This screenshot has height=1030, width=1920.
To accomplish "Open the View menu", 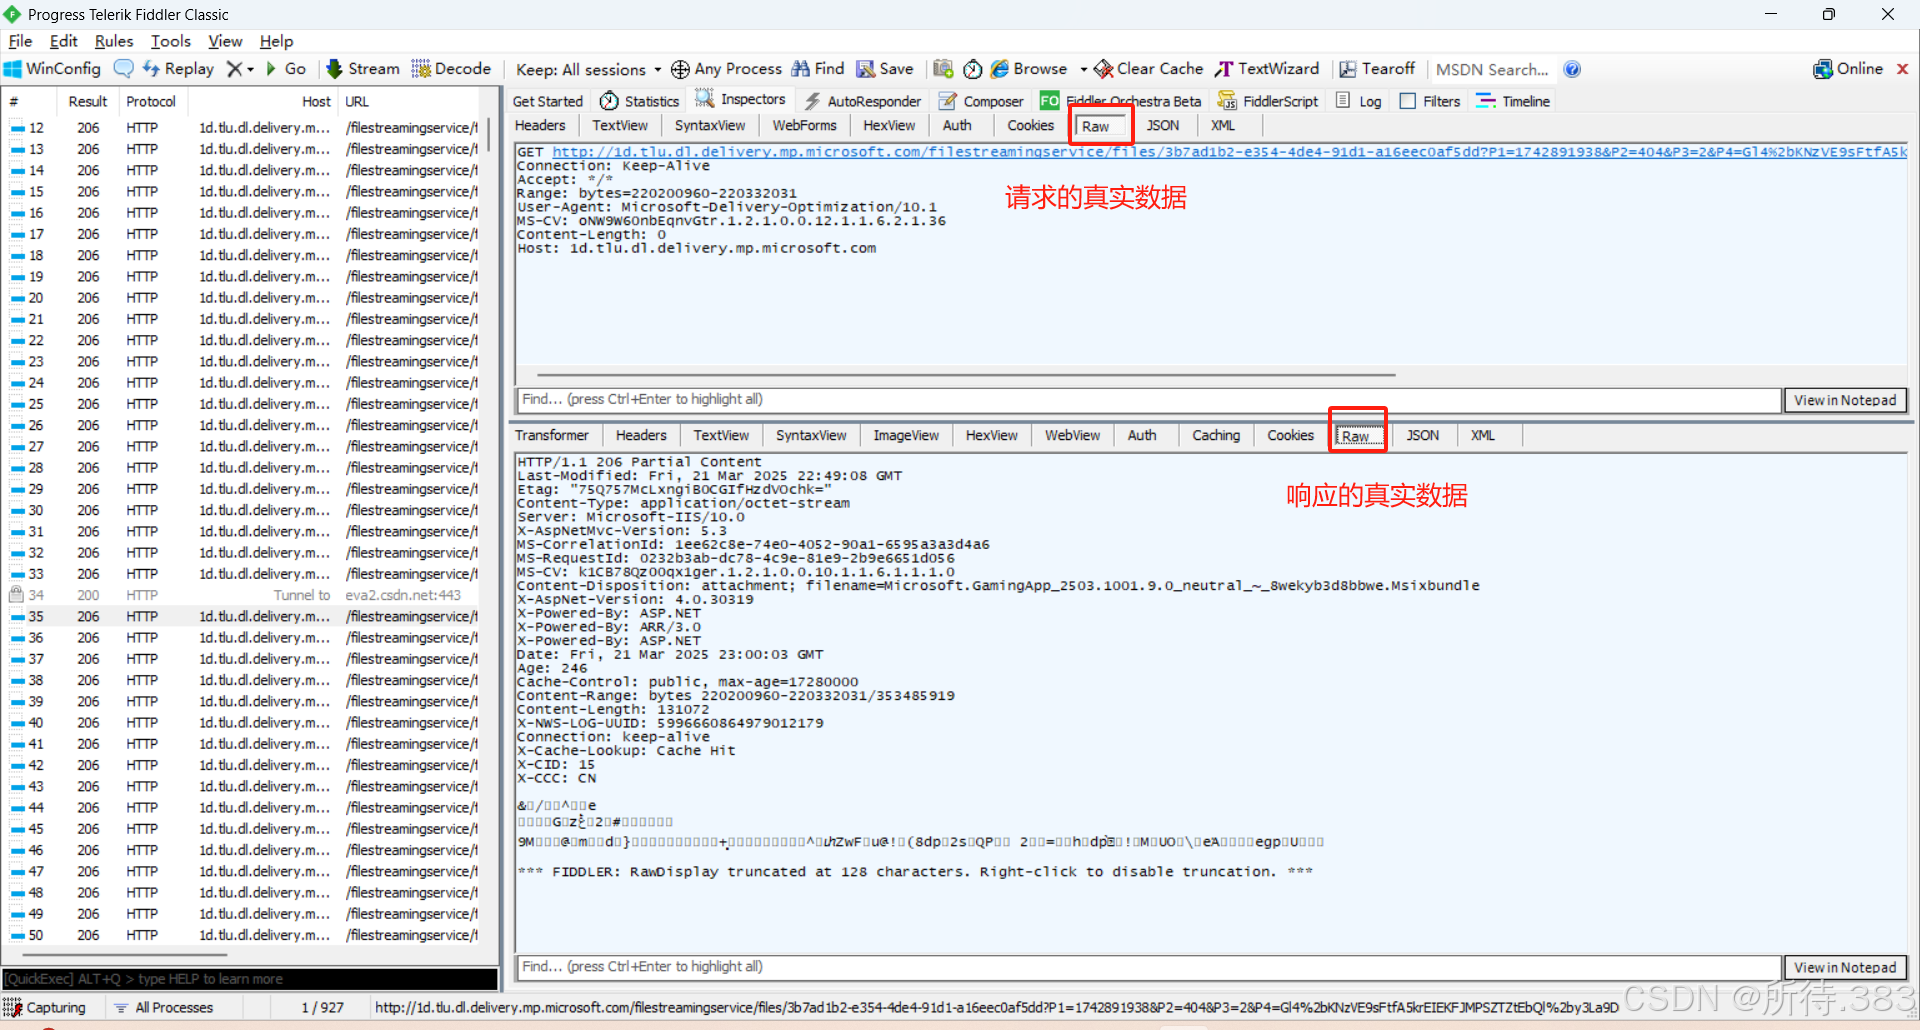I will (x=225, y=41).
